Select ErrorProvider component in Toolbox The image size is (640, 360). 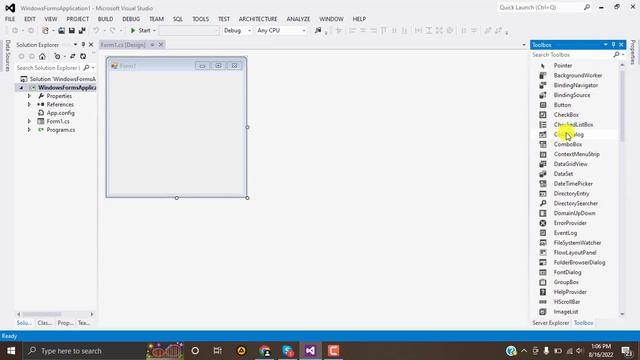[x=570, y=223]
